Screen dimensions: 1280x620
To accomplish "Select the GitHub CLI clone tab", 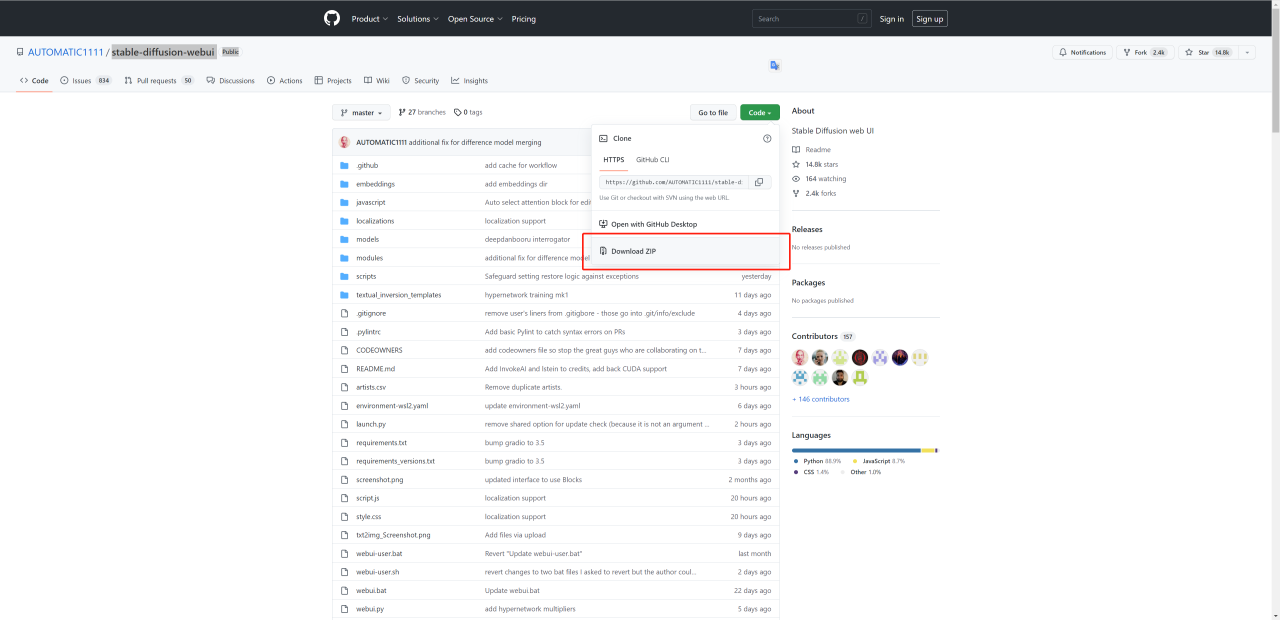I will [653, 160].
